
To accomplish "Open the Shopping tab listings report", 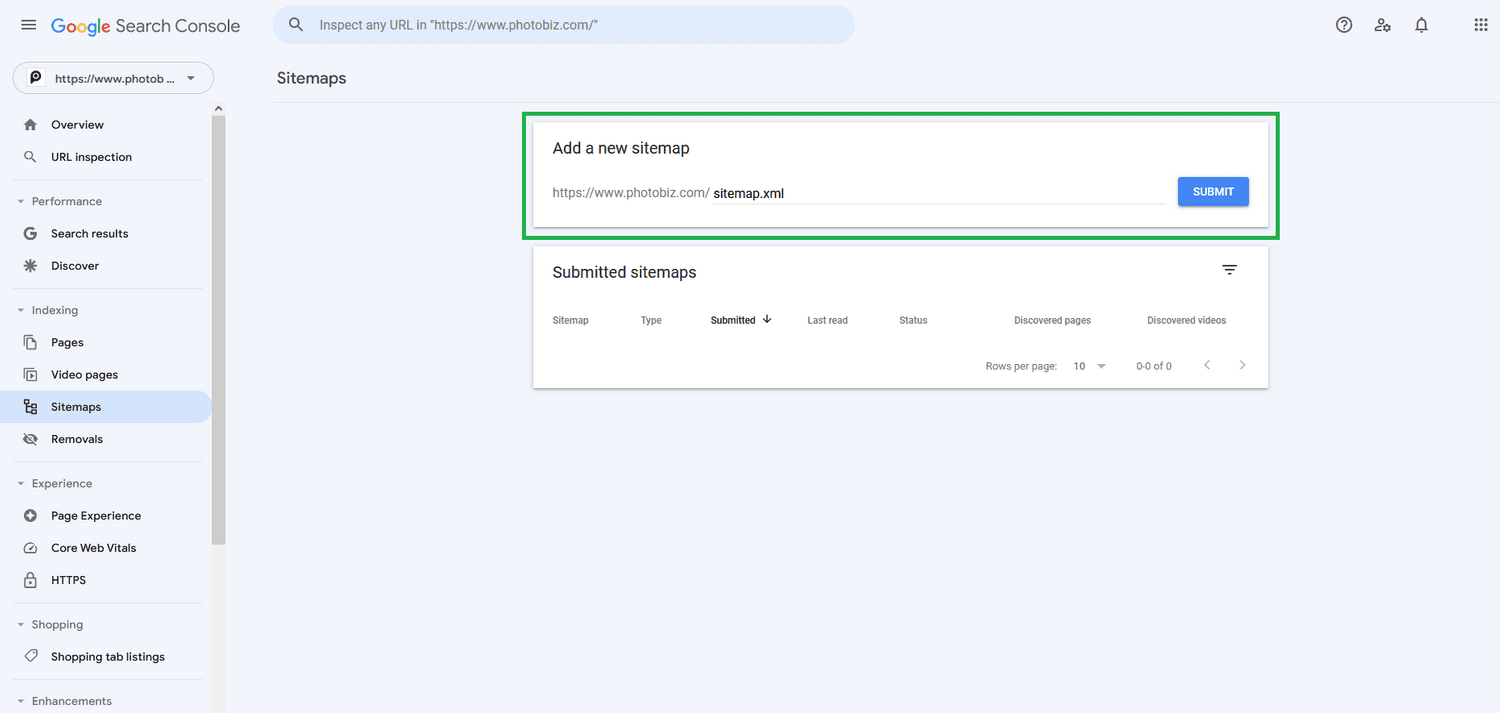I will pyautogui.click(x=107, y=656).
